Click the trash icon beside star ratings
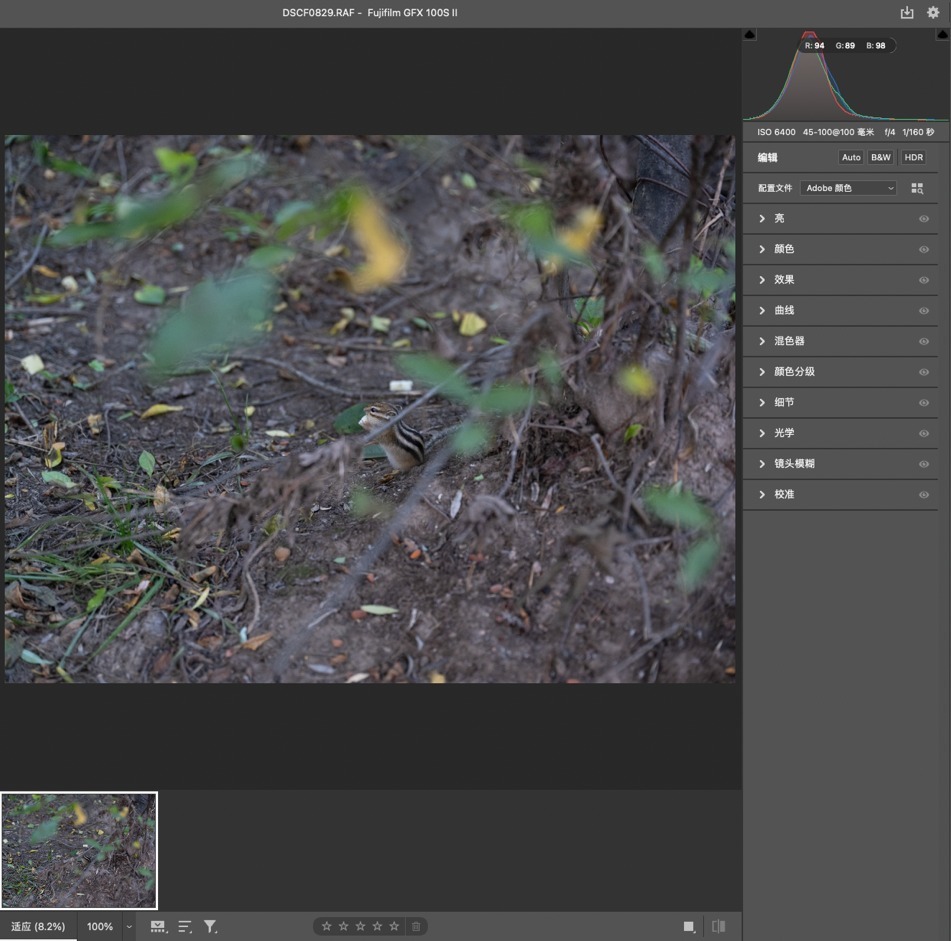 [416, 927]
